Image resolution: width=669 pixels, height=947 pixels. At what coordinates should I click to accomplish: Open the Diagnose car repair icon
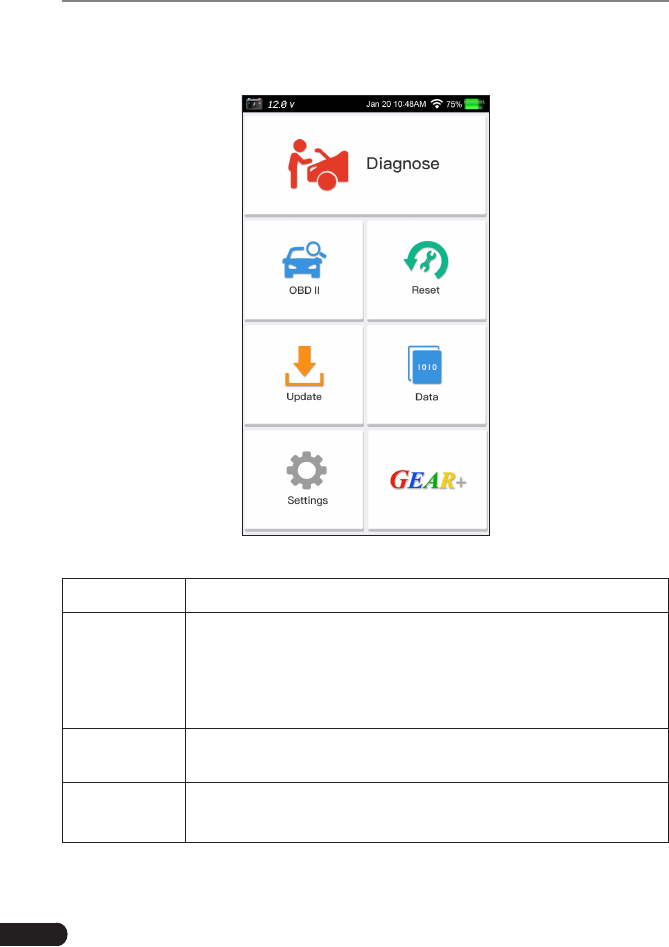tap(318, 165)
